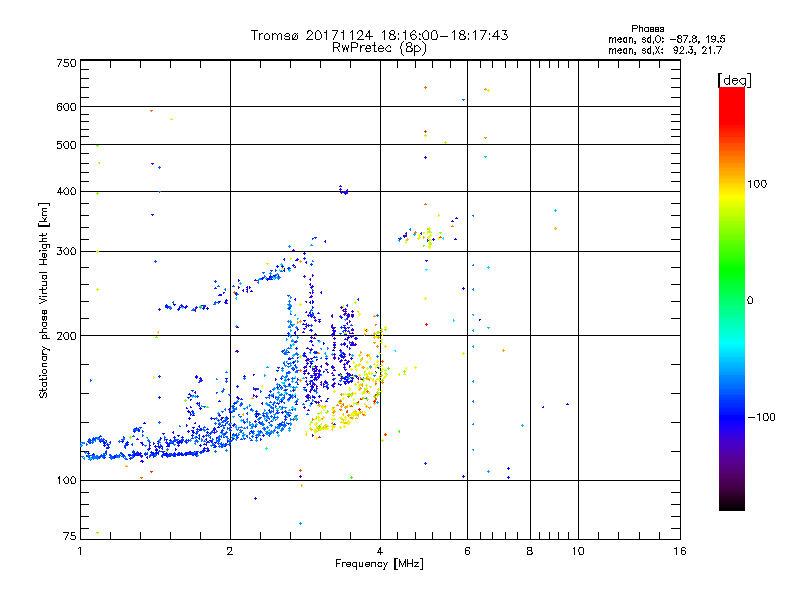Click the 'mean, sd,X: 92.3, 21.7' line
The width and height of the screenshot is (800, 600).
pos(665,50)
